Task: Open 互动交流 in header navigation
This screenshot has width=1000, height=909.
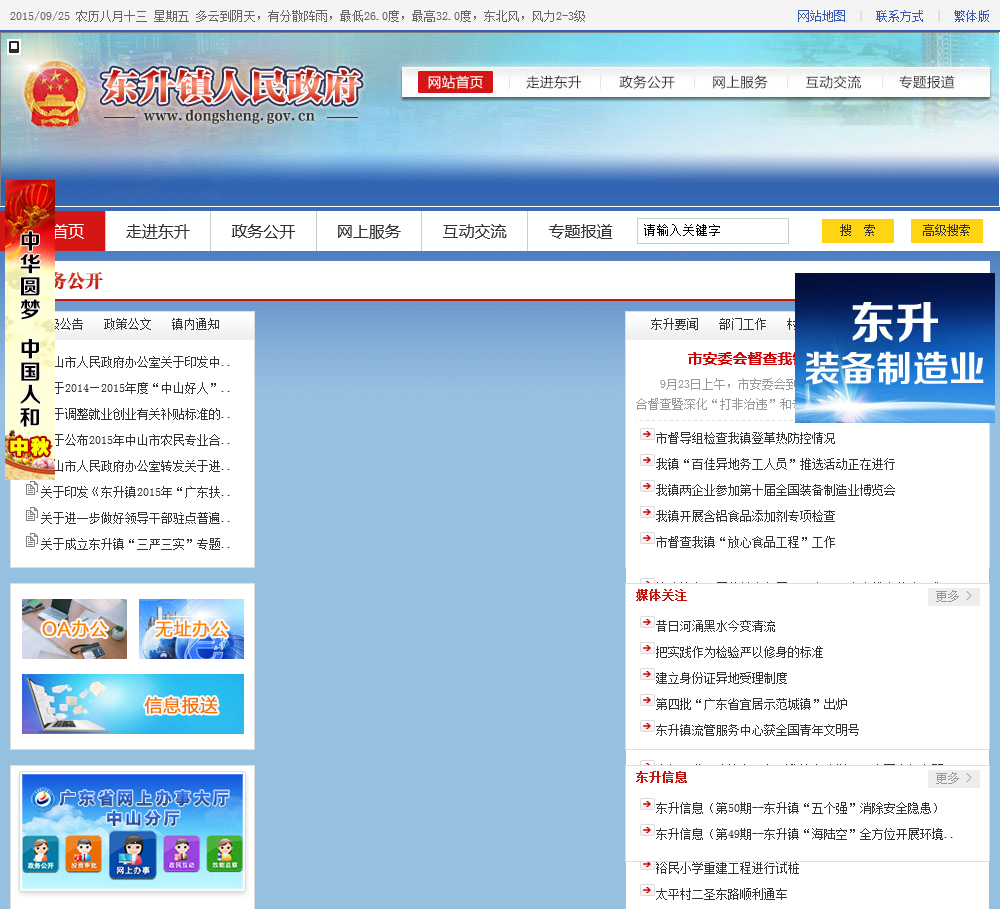Action: [x=833, y=82]
